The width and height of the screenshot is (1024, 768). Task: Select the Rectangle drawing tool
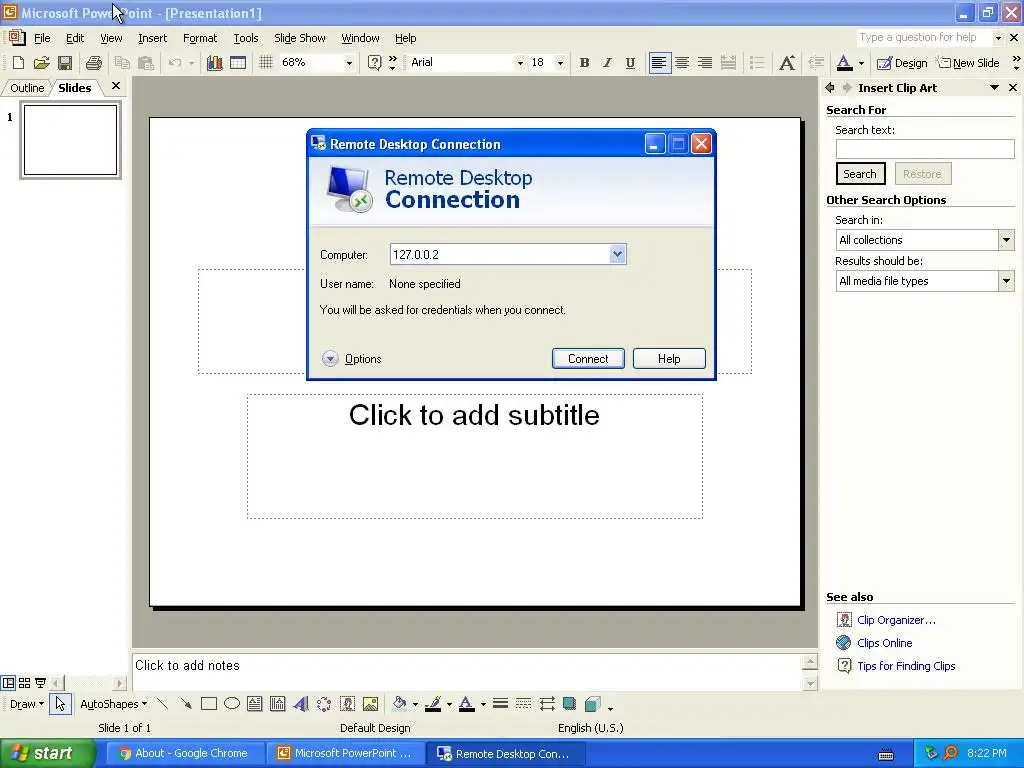pyautogui.click(x=209, y=704)
